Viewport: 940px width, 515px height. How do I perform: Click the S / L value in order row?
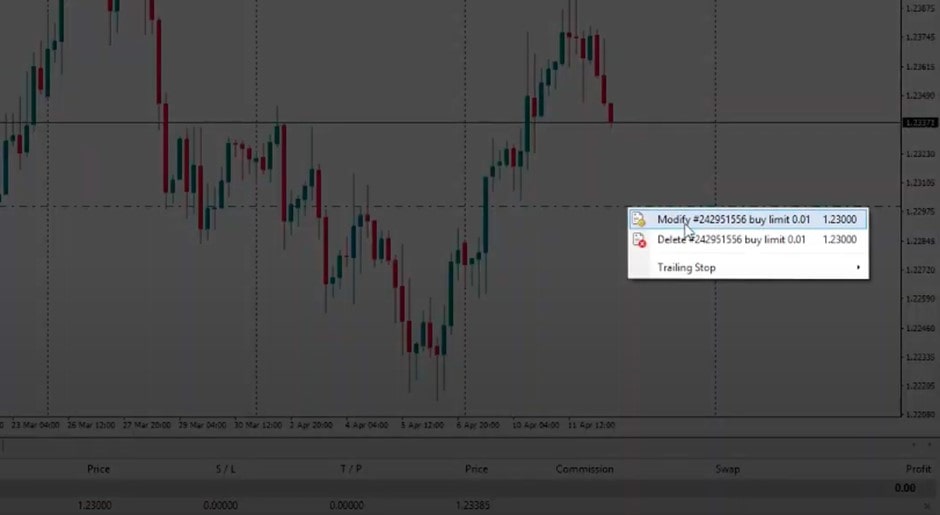click(x=221, y=506)
